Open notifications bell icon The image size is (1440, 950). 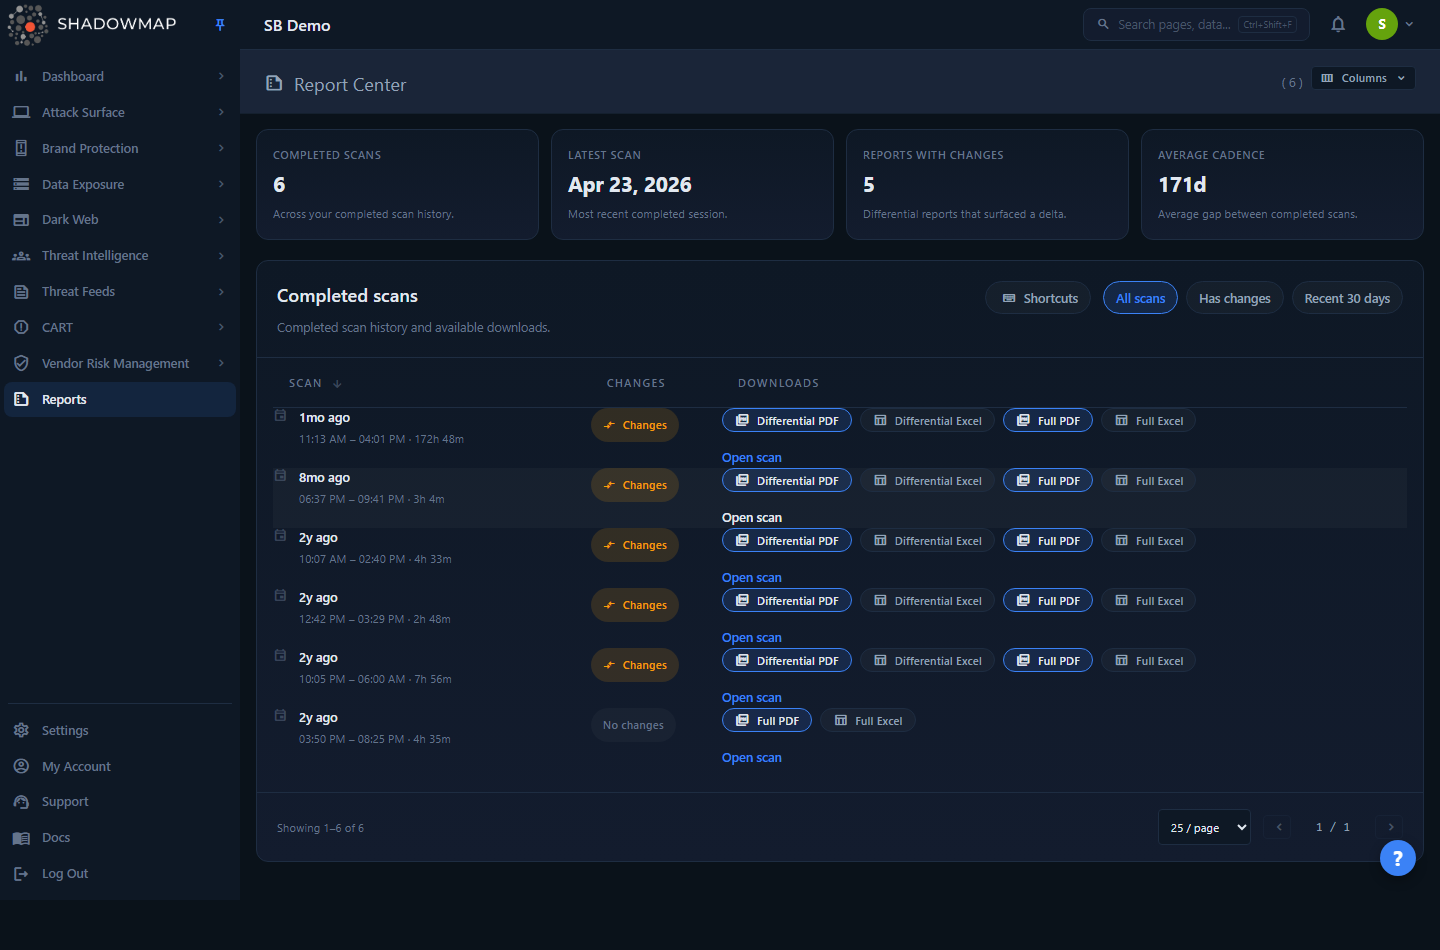(x=1338, y=24)
